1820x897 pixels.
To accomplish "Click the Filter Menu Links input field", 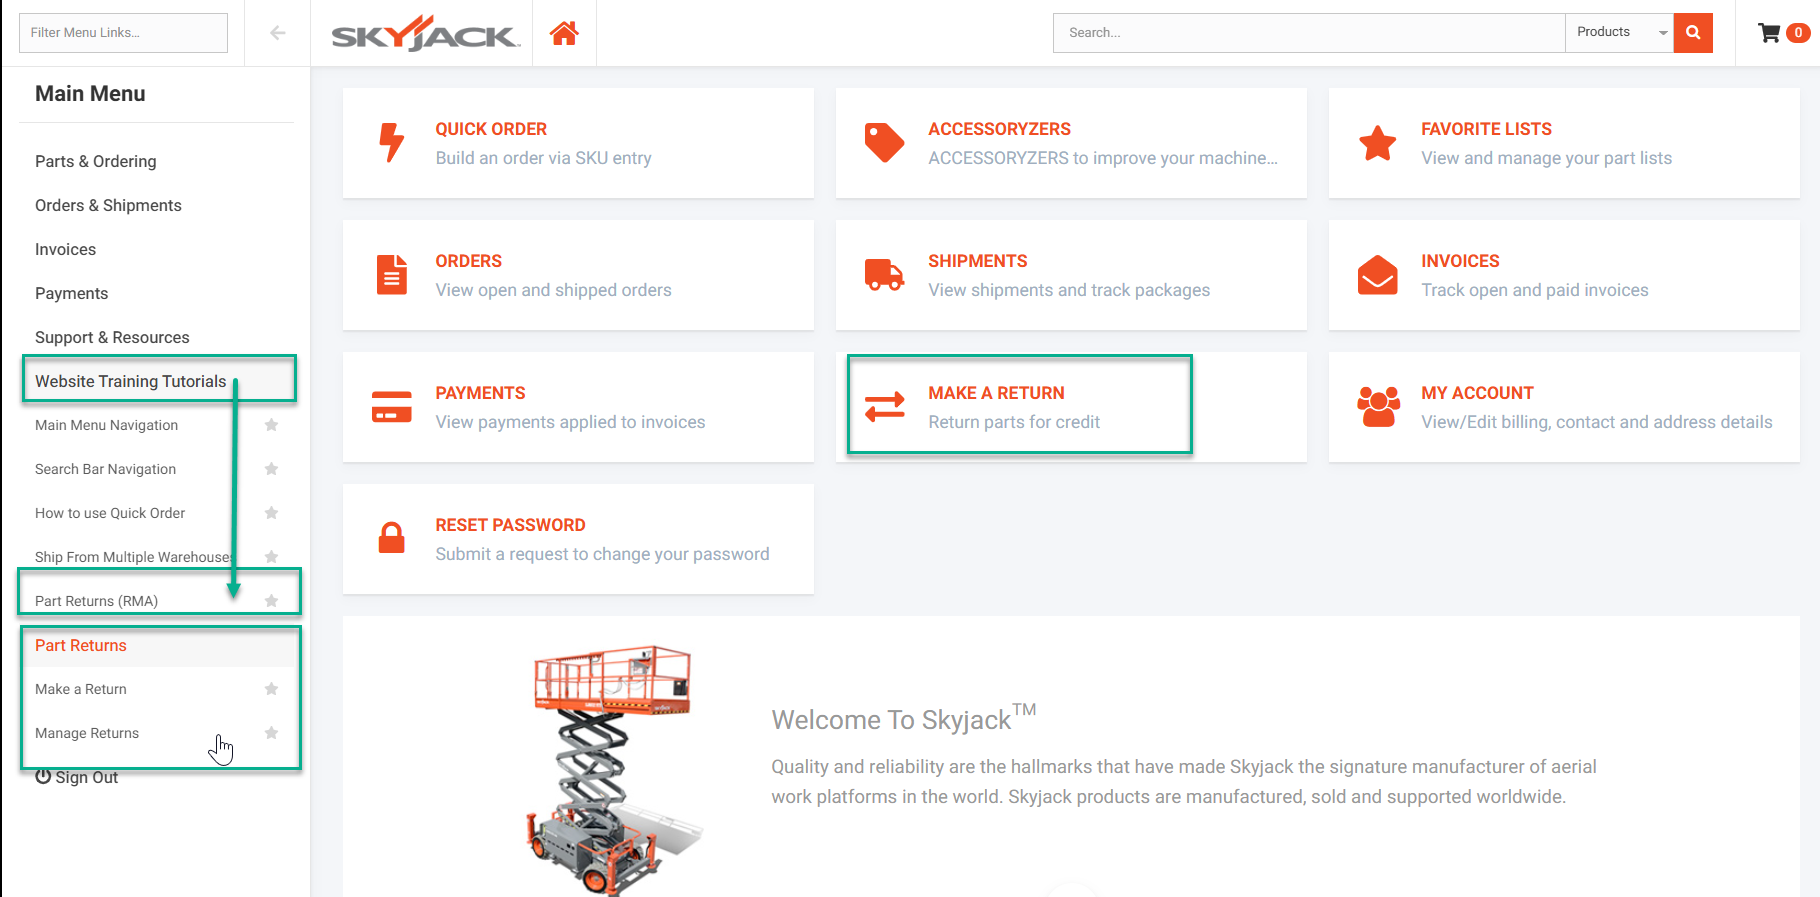I will click(x=123, y=33).
